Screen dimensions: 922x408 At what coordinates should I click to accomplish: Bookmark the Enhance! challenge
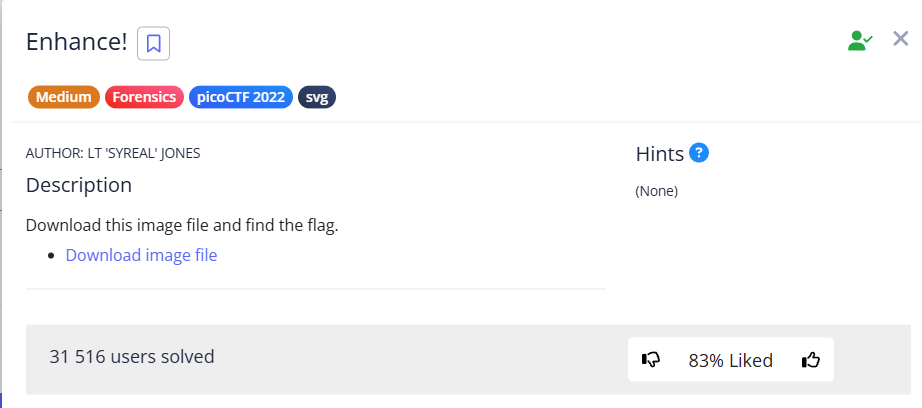coord(153,44)
